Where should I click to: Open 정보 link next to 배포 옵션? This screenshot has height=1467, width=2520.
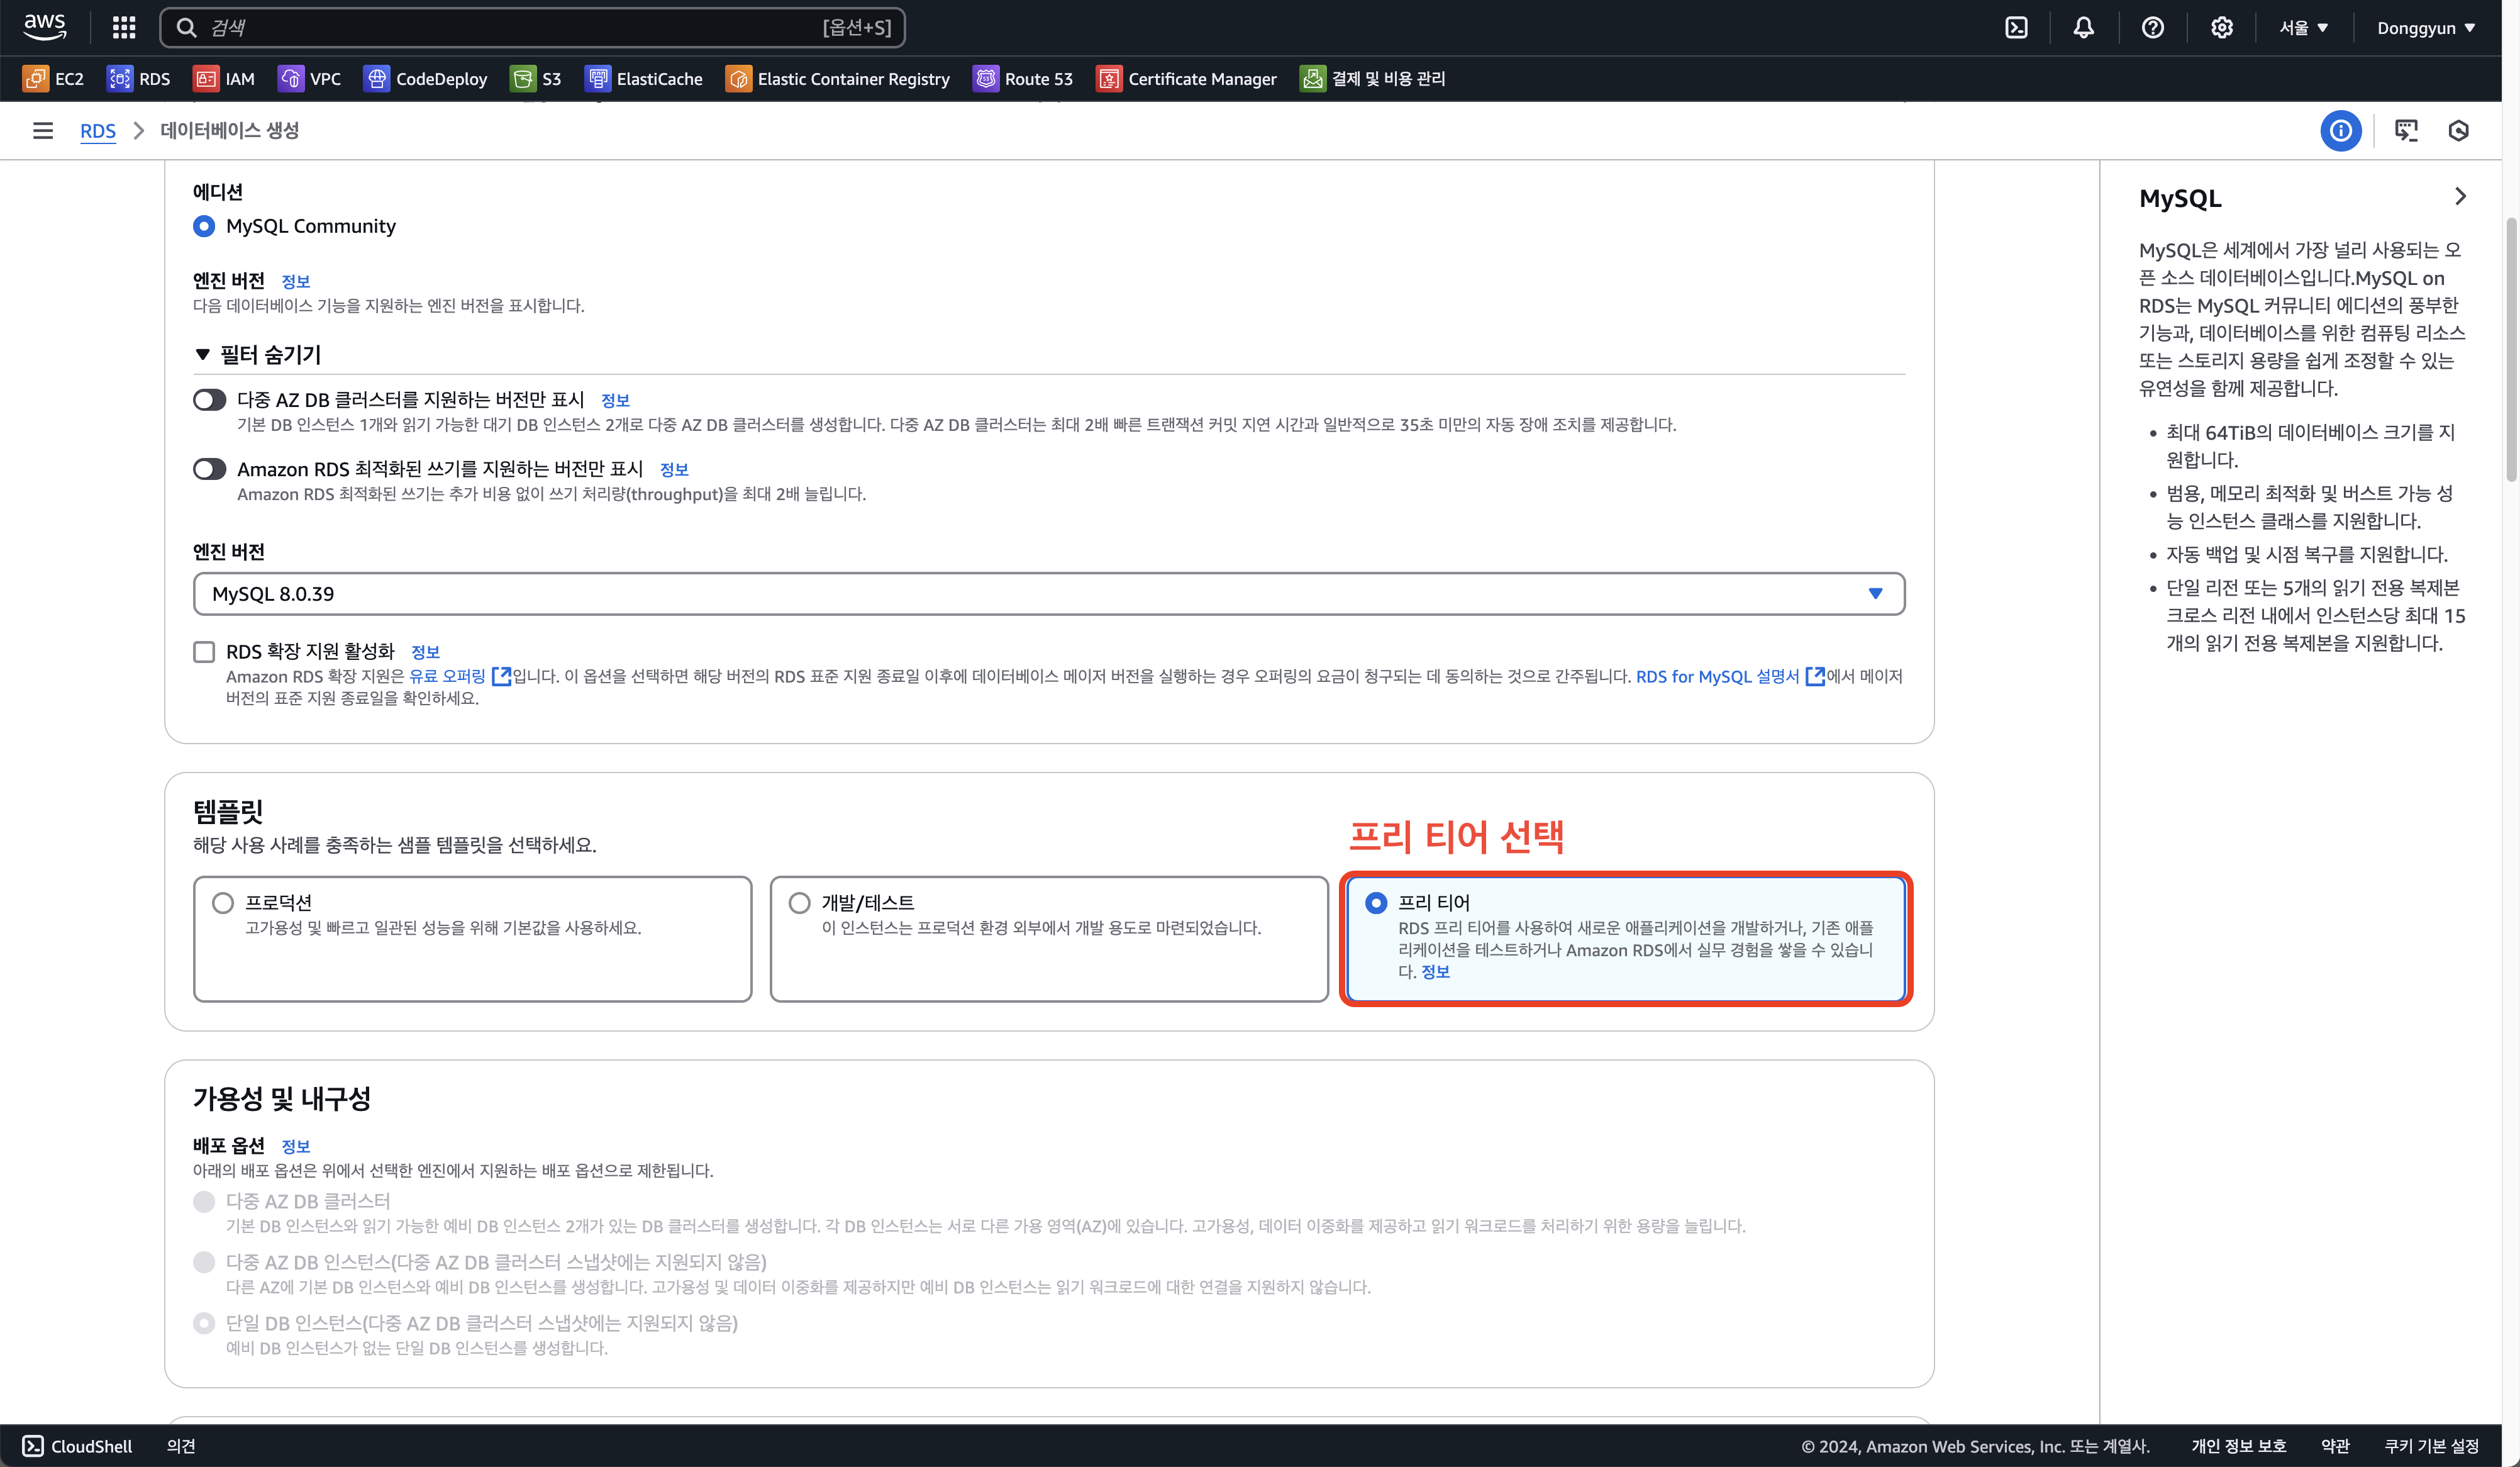tap(296, 1146)
